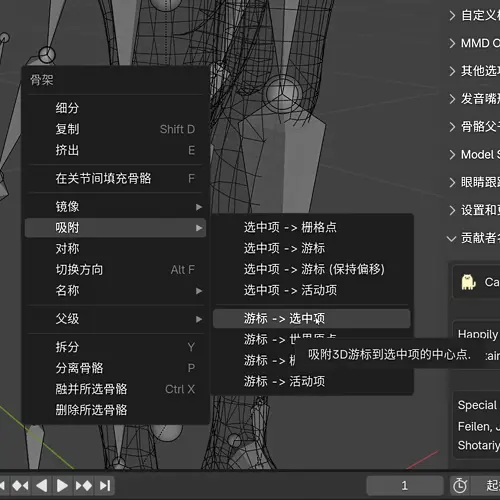Select 游标 -> 选中项 snap option
The image size is (500, 500).
(312, 318)
